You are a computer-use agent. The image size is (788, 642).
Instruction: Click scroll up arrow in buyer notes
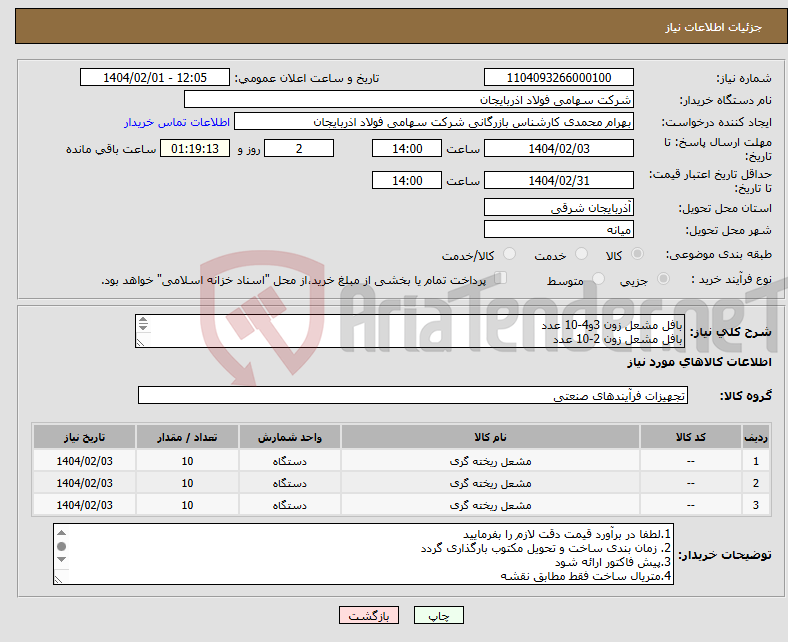point(61,533)
